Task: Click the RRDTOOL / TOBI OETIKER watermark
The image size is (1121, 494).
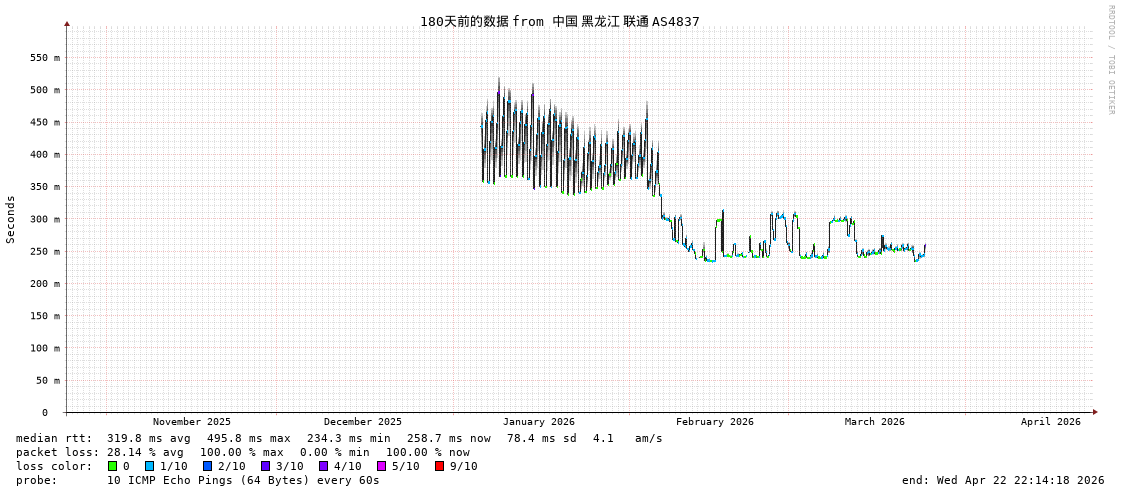Action: 1110,60
